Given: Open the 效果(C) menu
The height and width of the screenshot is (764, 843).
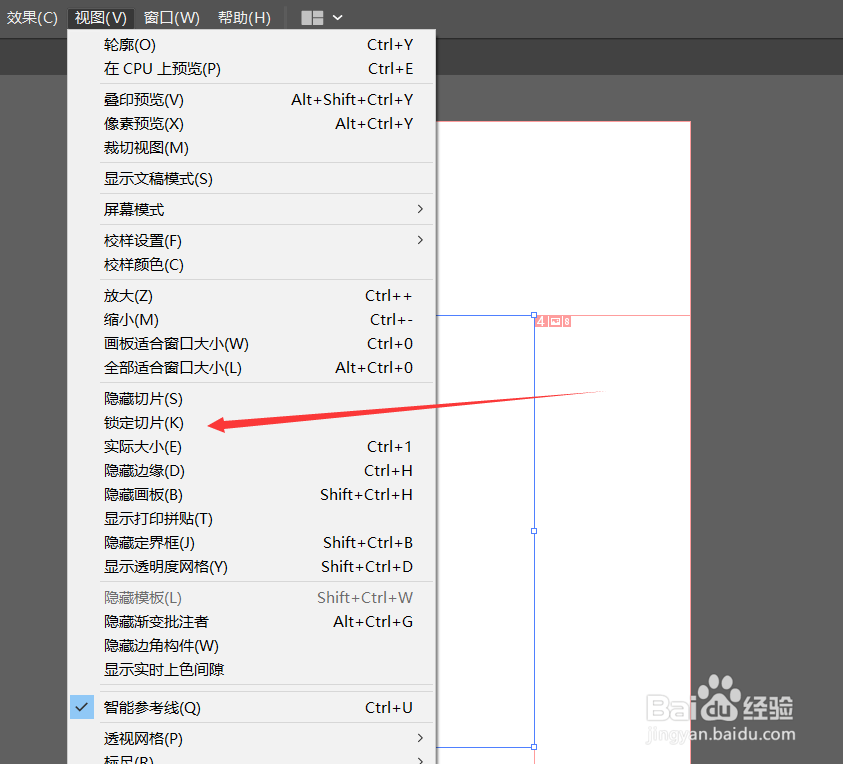Looking at the screenshot, I should pyautogui.click(x=32, y=18).
